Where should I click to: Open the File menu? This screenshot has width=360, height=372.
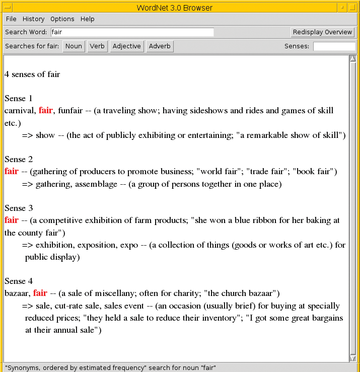tap(11, 19)
